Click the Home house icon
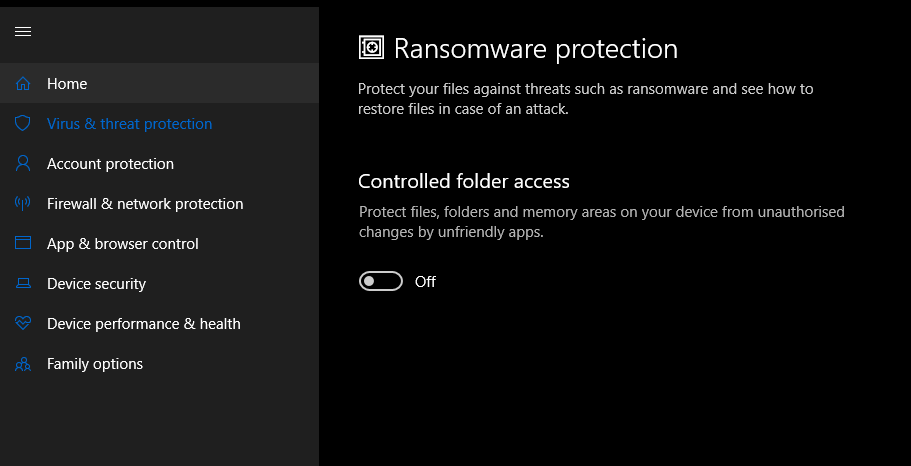 click(23, 84)
